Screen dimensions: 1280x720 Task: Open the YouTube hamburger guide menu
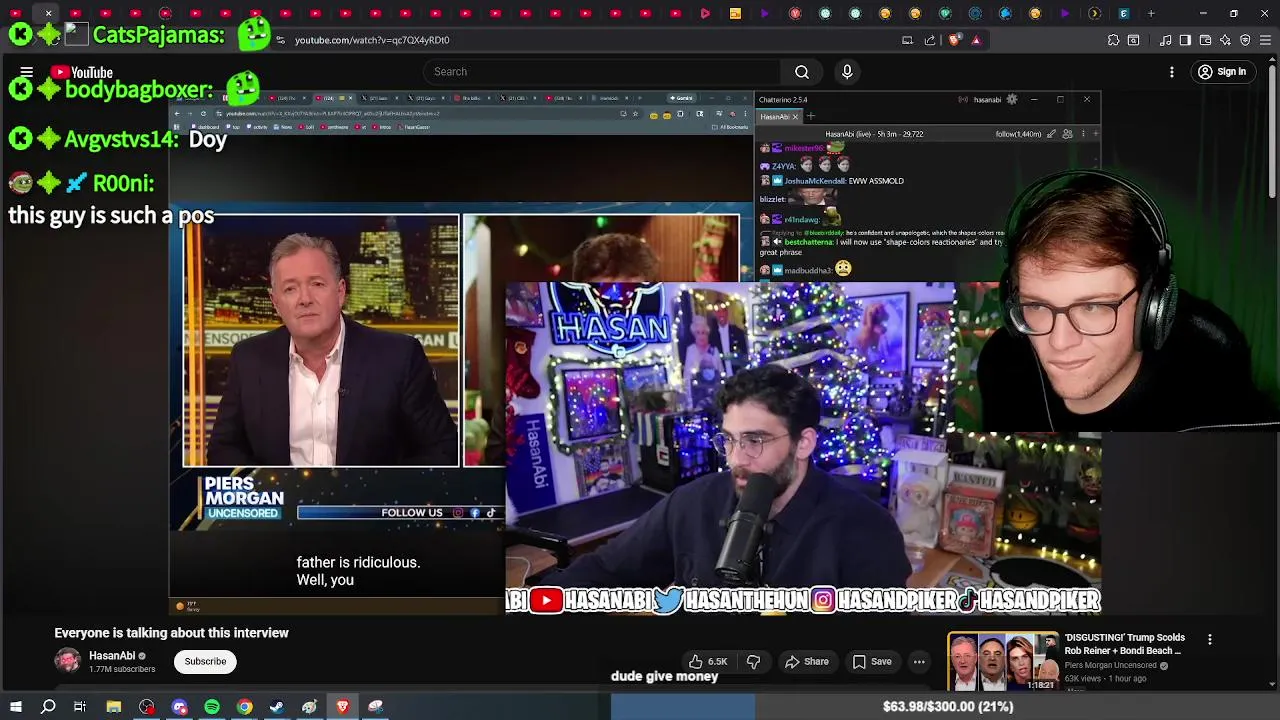pyautogui.click(x=27, y=72)
